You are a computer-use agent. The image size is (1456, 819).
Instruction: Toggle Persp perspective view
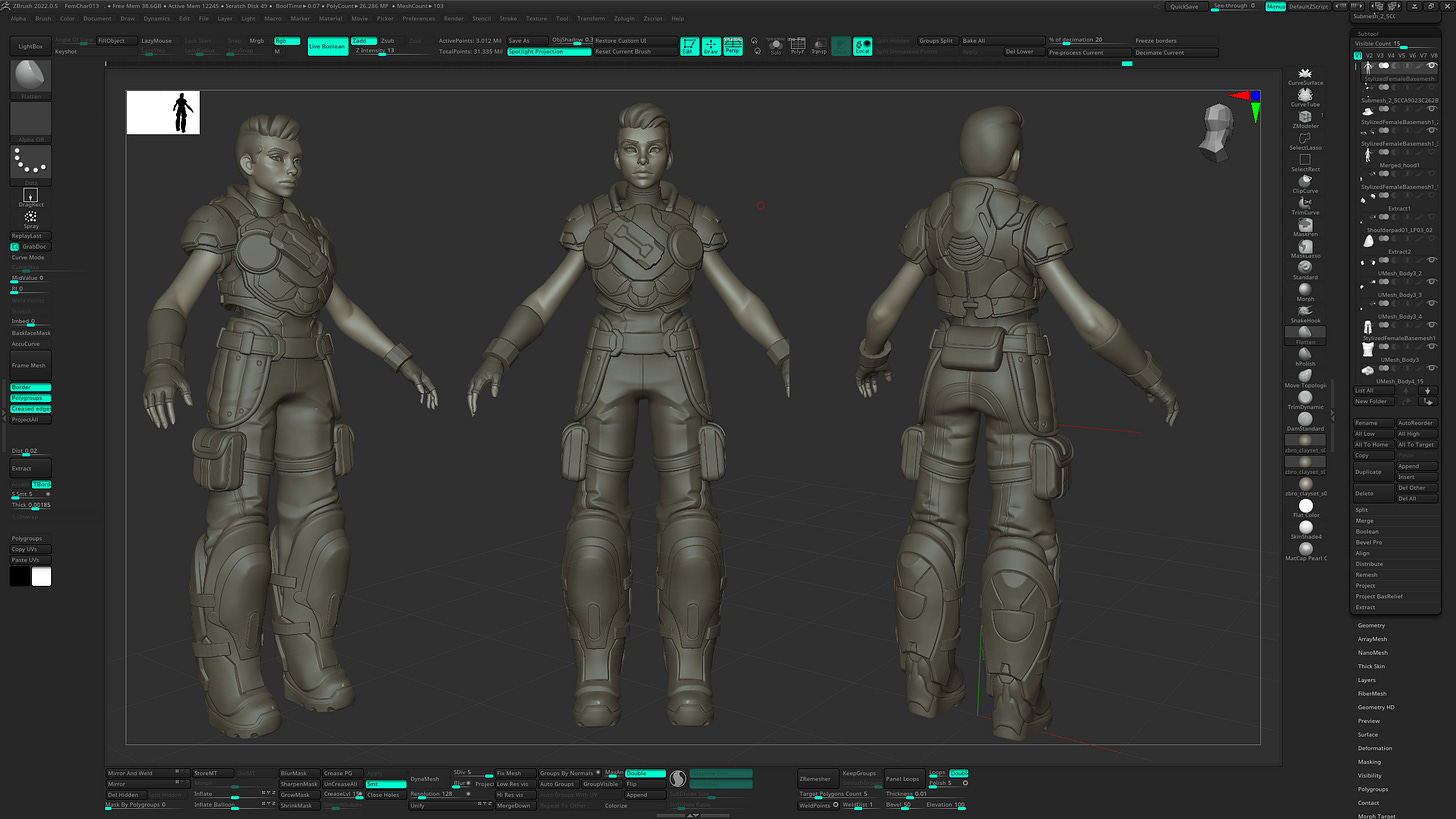732,46
